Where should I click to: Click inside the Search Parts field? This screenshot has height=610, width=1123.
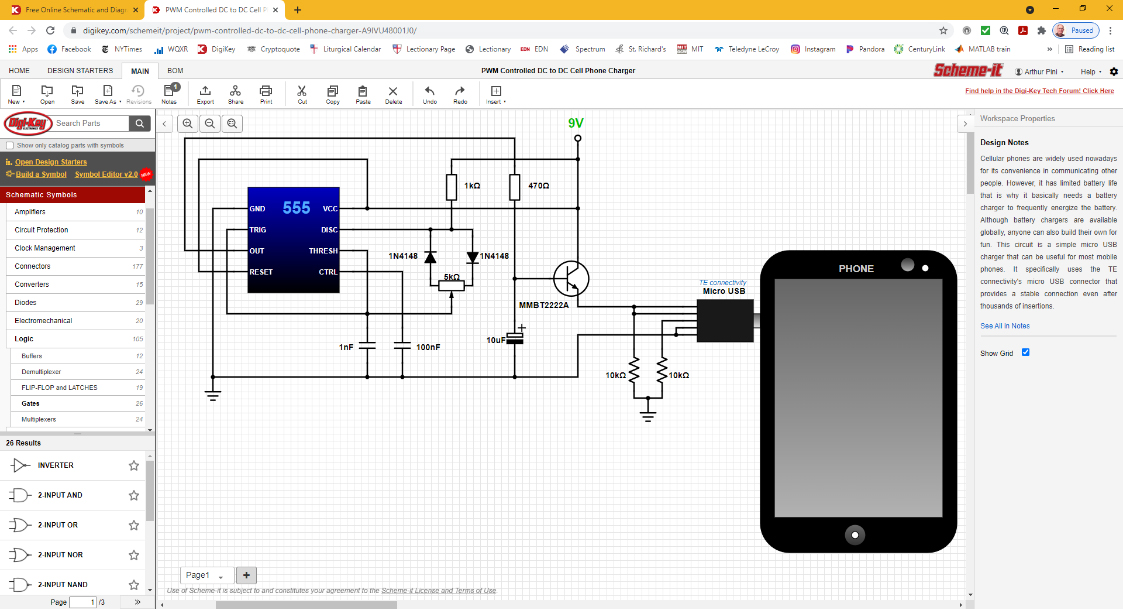(90, 123)
